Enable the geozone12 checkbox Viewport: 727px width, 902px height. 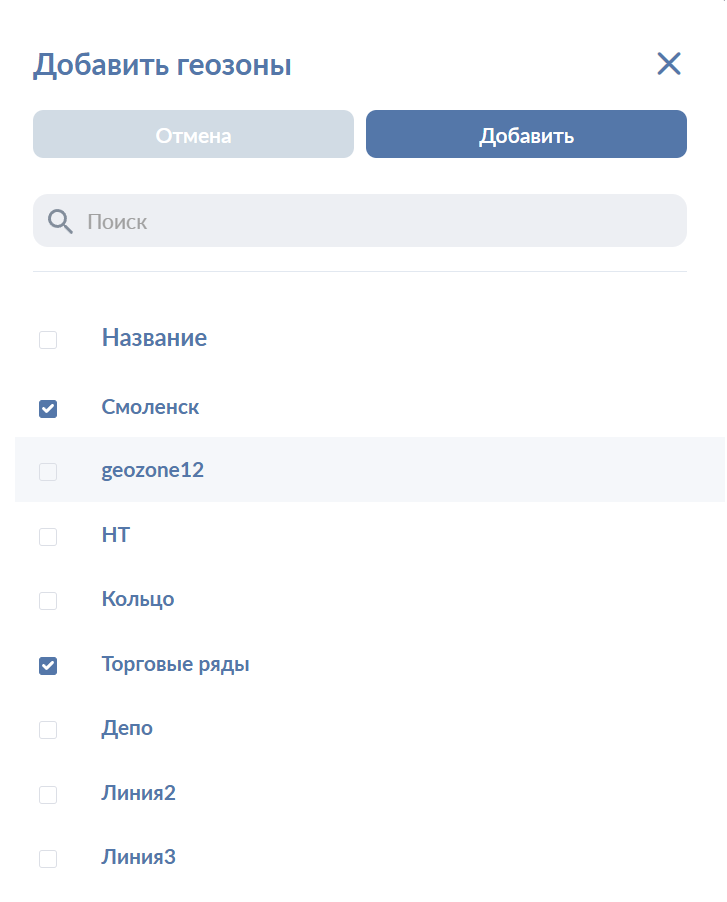tap(48, 472)
